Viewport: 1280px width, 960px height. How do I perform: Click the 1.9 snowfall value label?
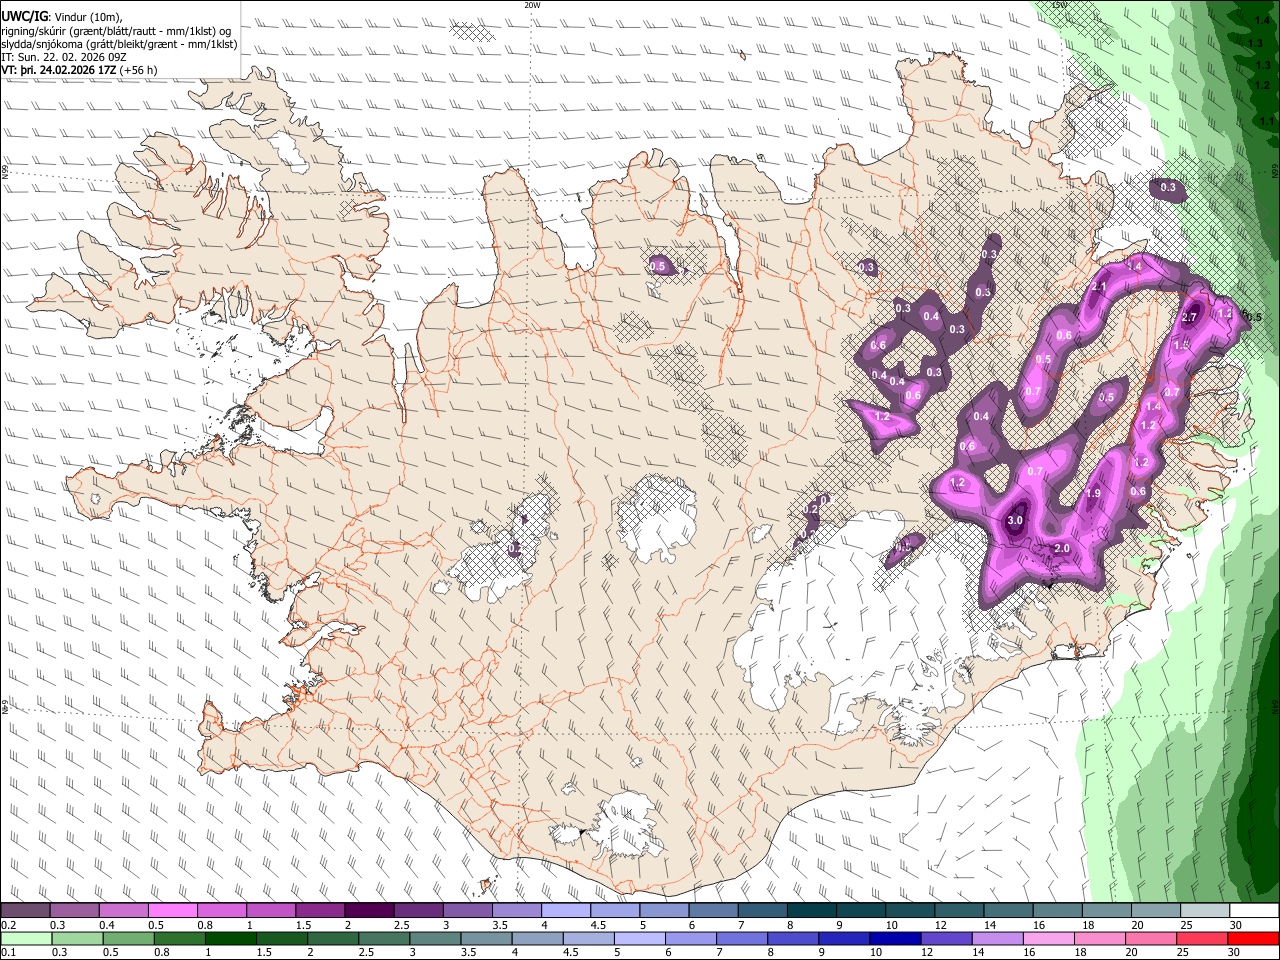pos(1093,493)
